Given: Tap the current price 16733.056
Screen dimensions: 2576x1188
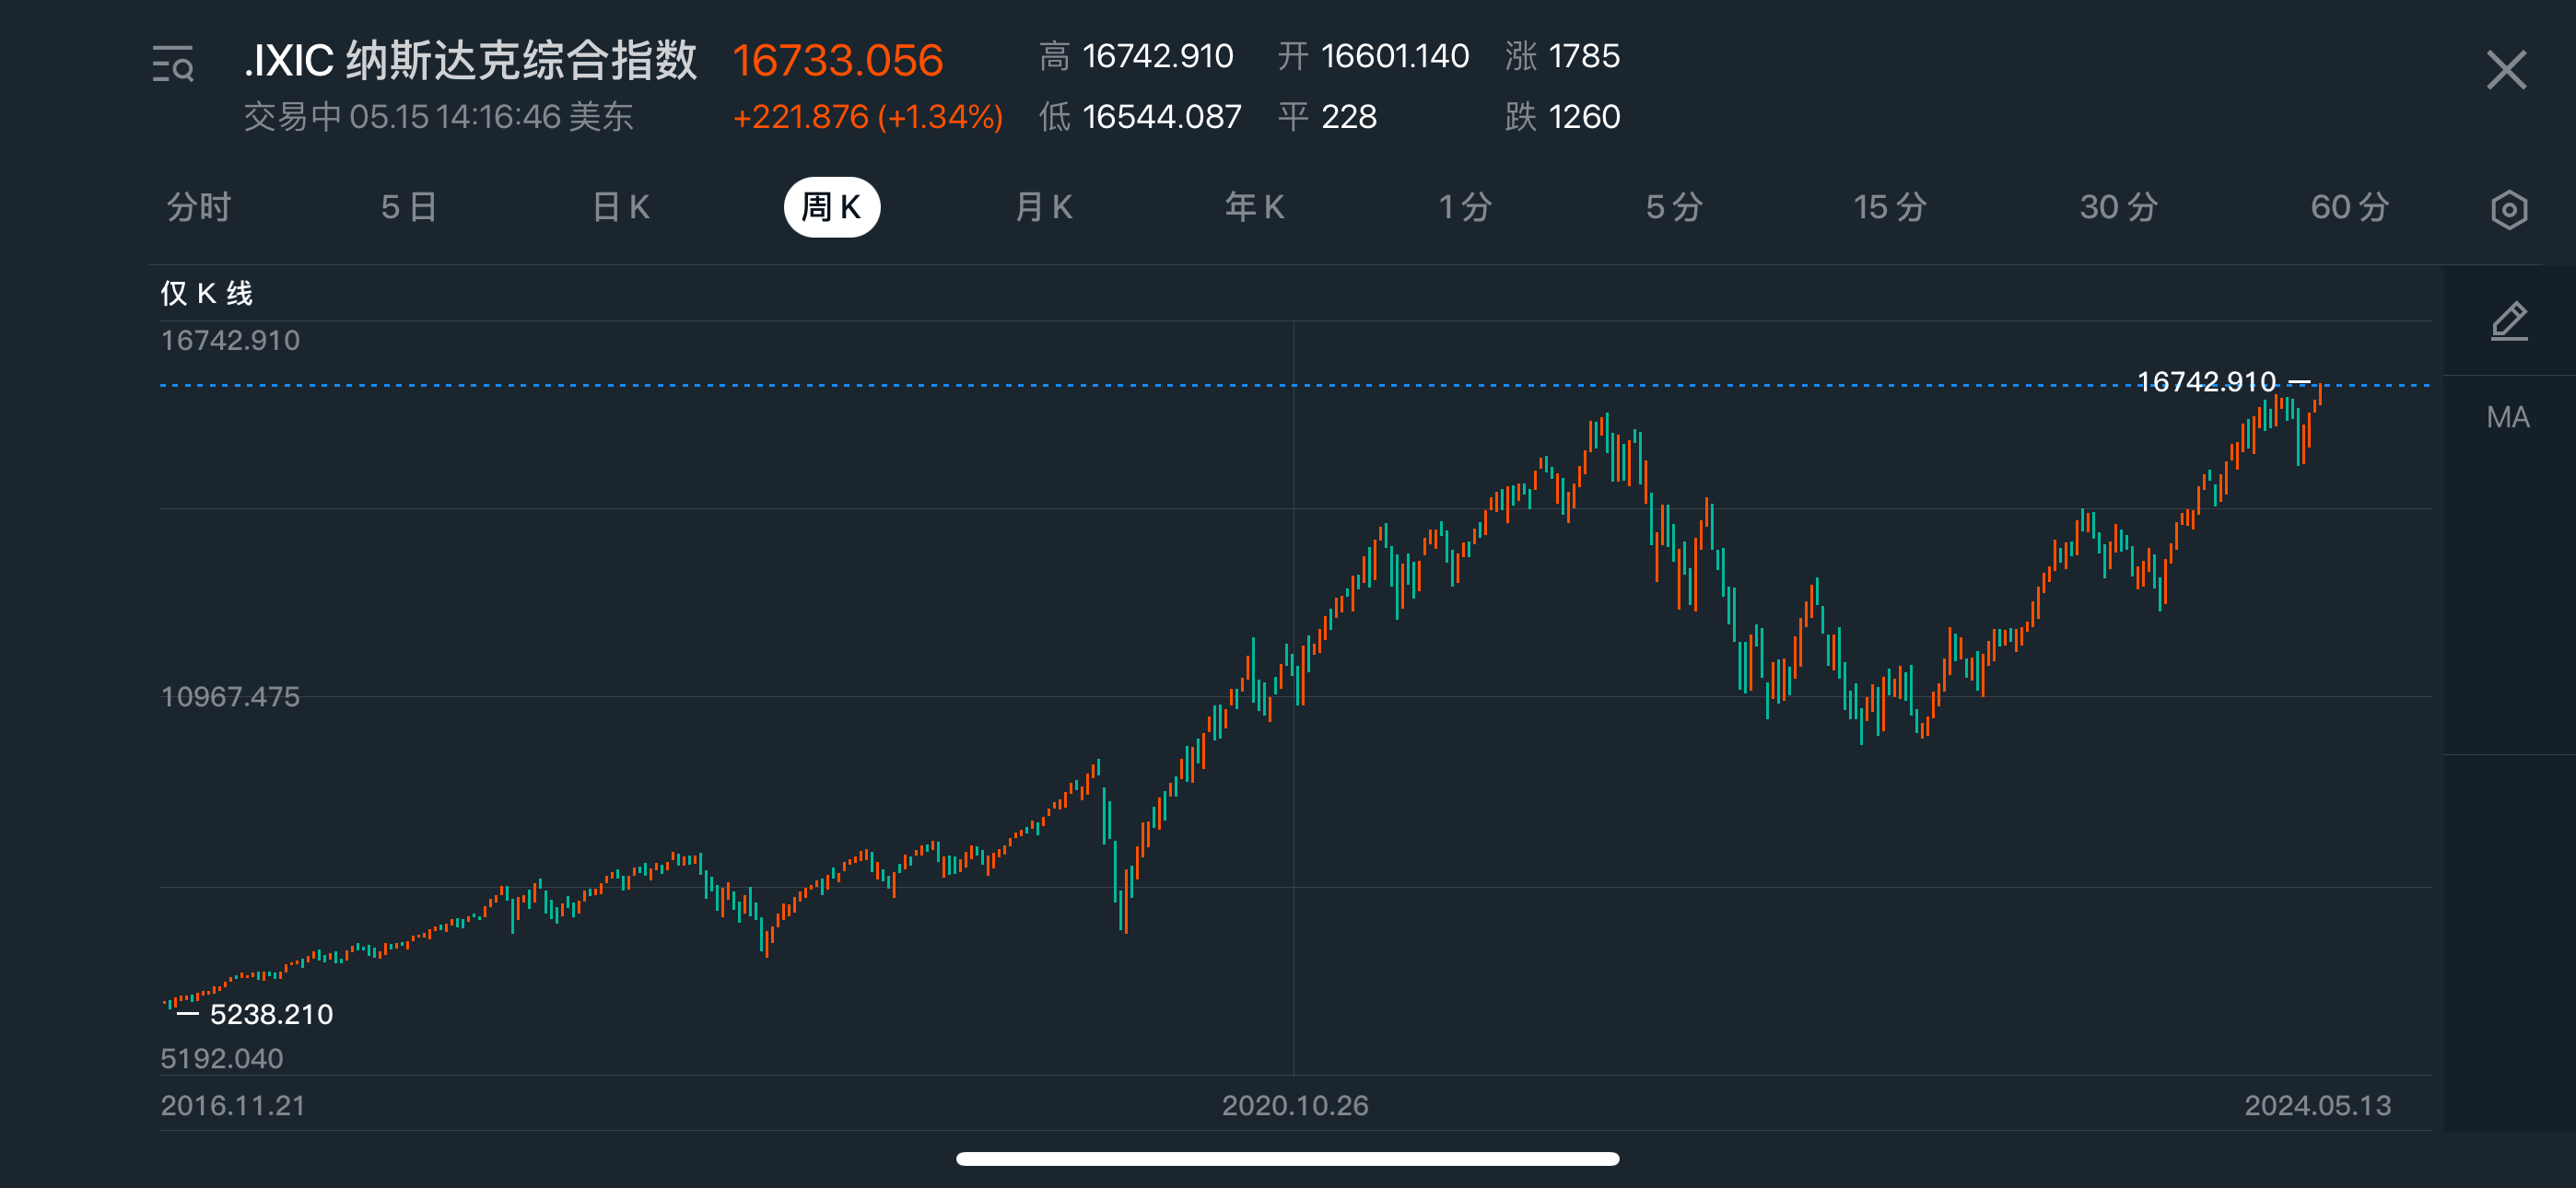Looking at the screenshot, I should pyautogui.click(x=838, y=60).
